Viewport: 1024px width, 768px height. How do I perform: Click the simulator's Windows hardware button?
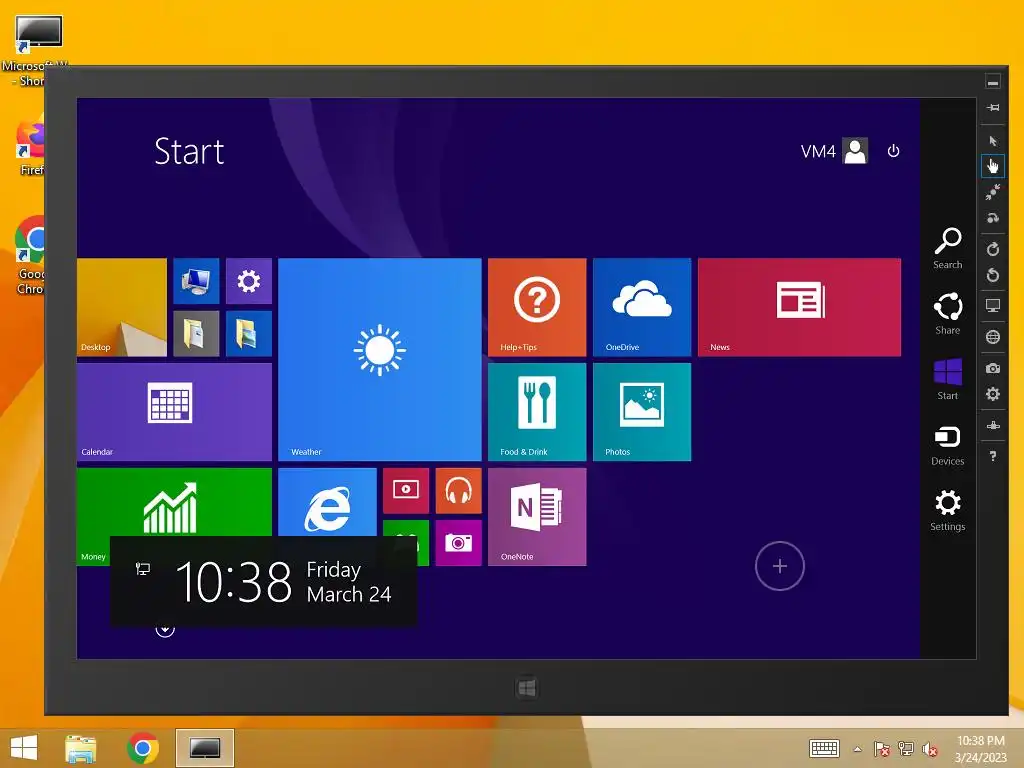tap(527, 688)
